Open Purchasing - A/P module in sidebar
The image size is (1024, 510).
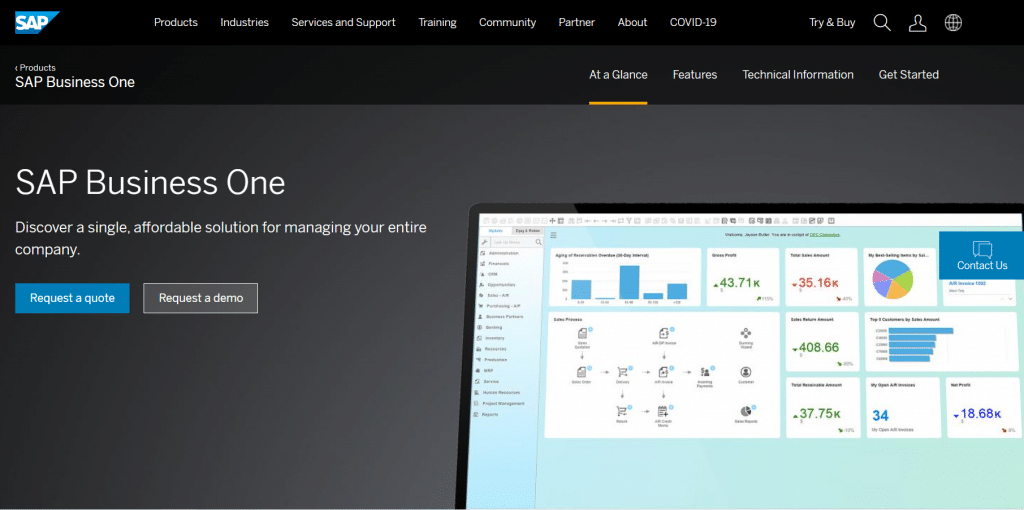[x=504, y=306]
